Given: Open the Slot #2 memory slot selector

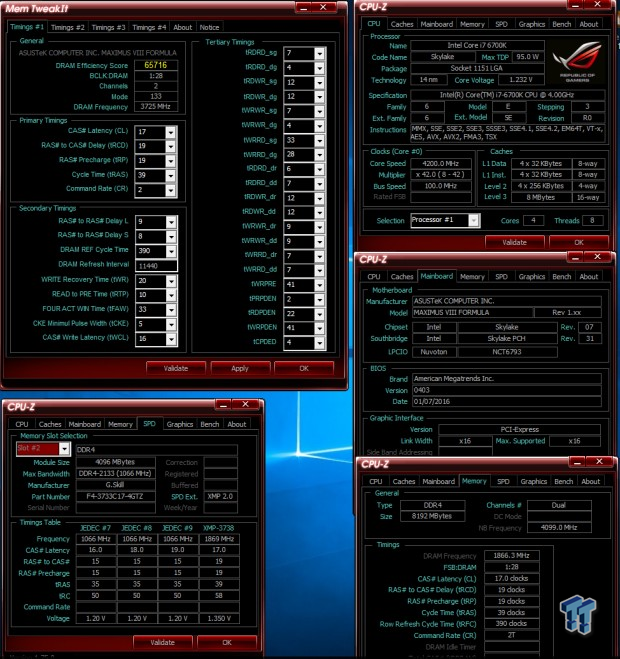Looking at the screenshot, I should (x=64, y=449).
